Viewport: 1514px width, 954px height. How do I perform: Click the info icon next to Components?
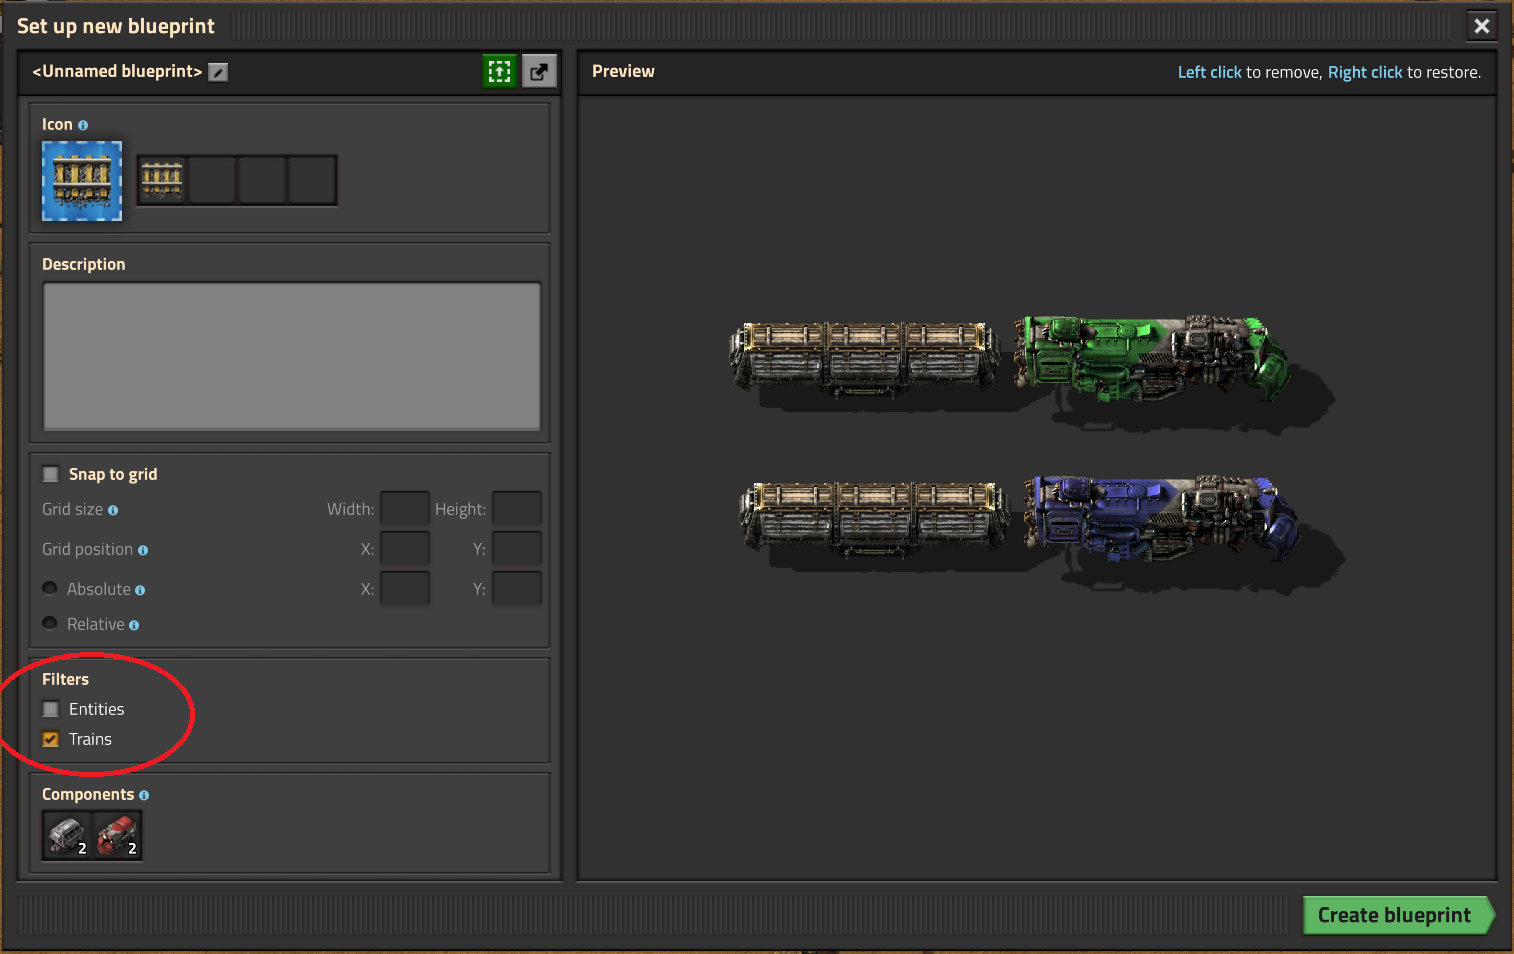coord(144,795)
